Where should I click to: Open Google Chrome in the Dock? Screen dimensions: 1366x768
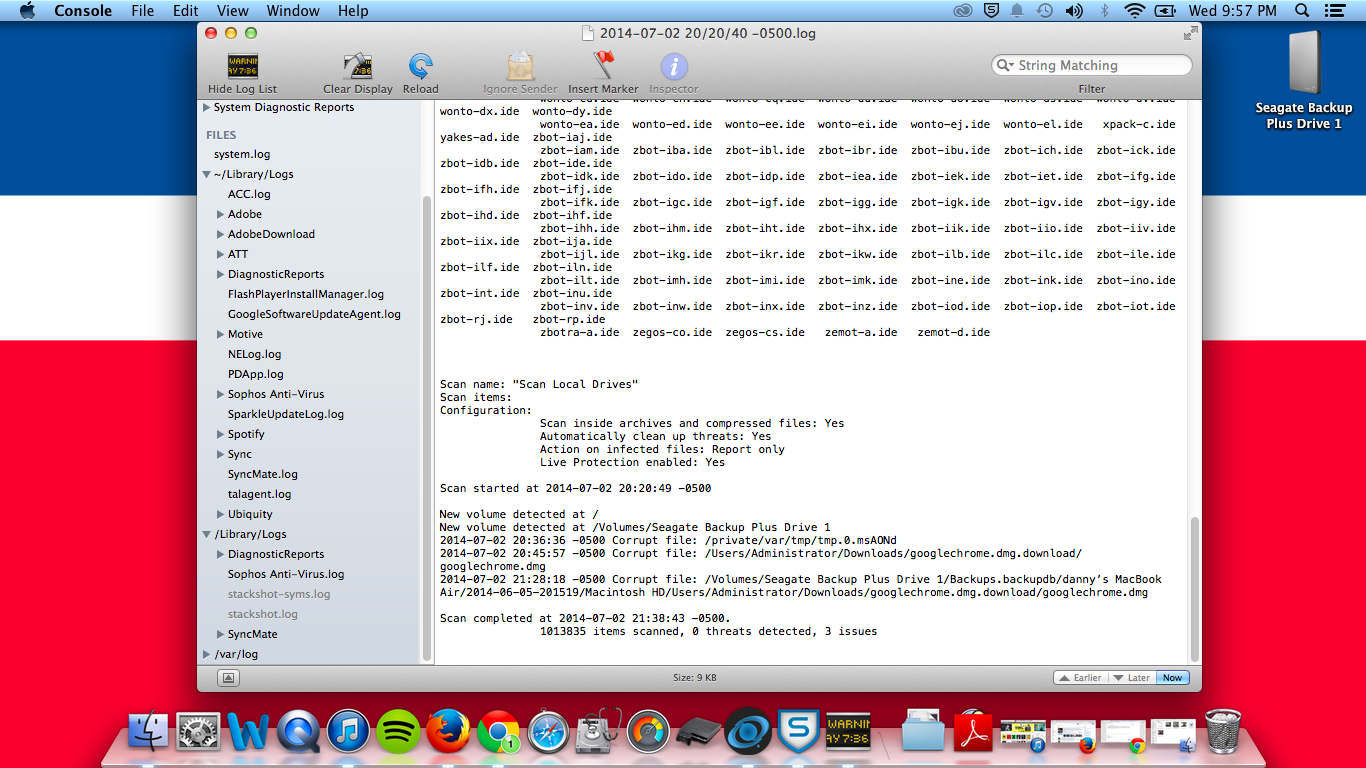[498, 731]
